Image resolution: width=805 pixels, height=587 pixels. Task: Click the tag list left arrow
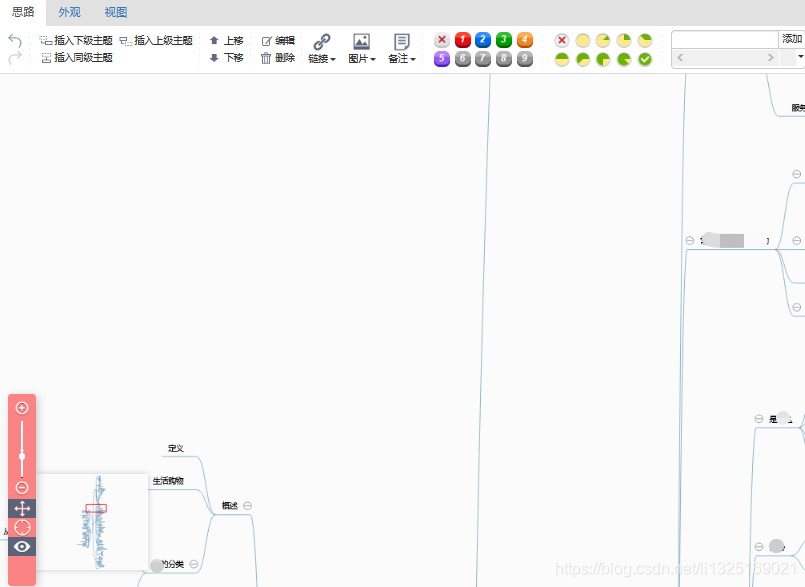click(680, 58)
